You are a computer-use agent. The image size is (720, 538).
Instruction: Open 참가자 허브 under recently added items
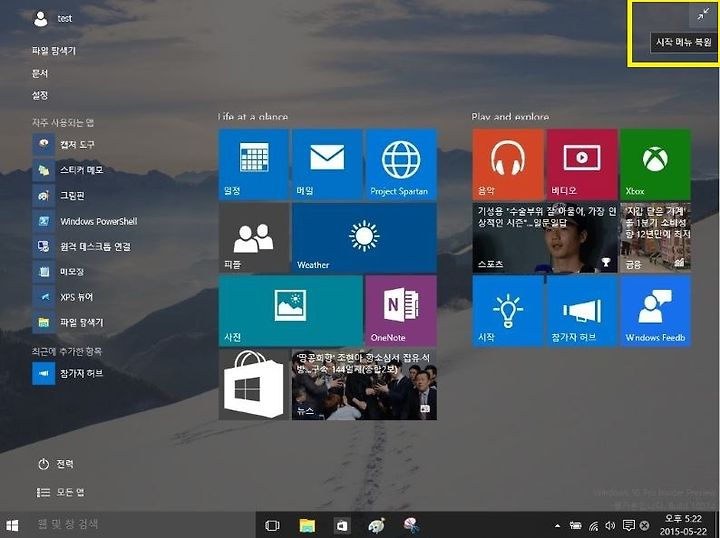pos(68,373)
